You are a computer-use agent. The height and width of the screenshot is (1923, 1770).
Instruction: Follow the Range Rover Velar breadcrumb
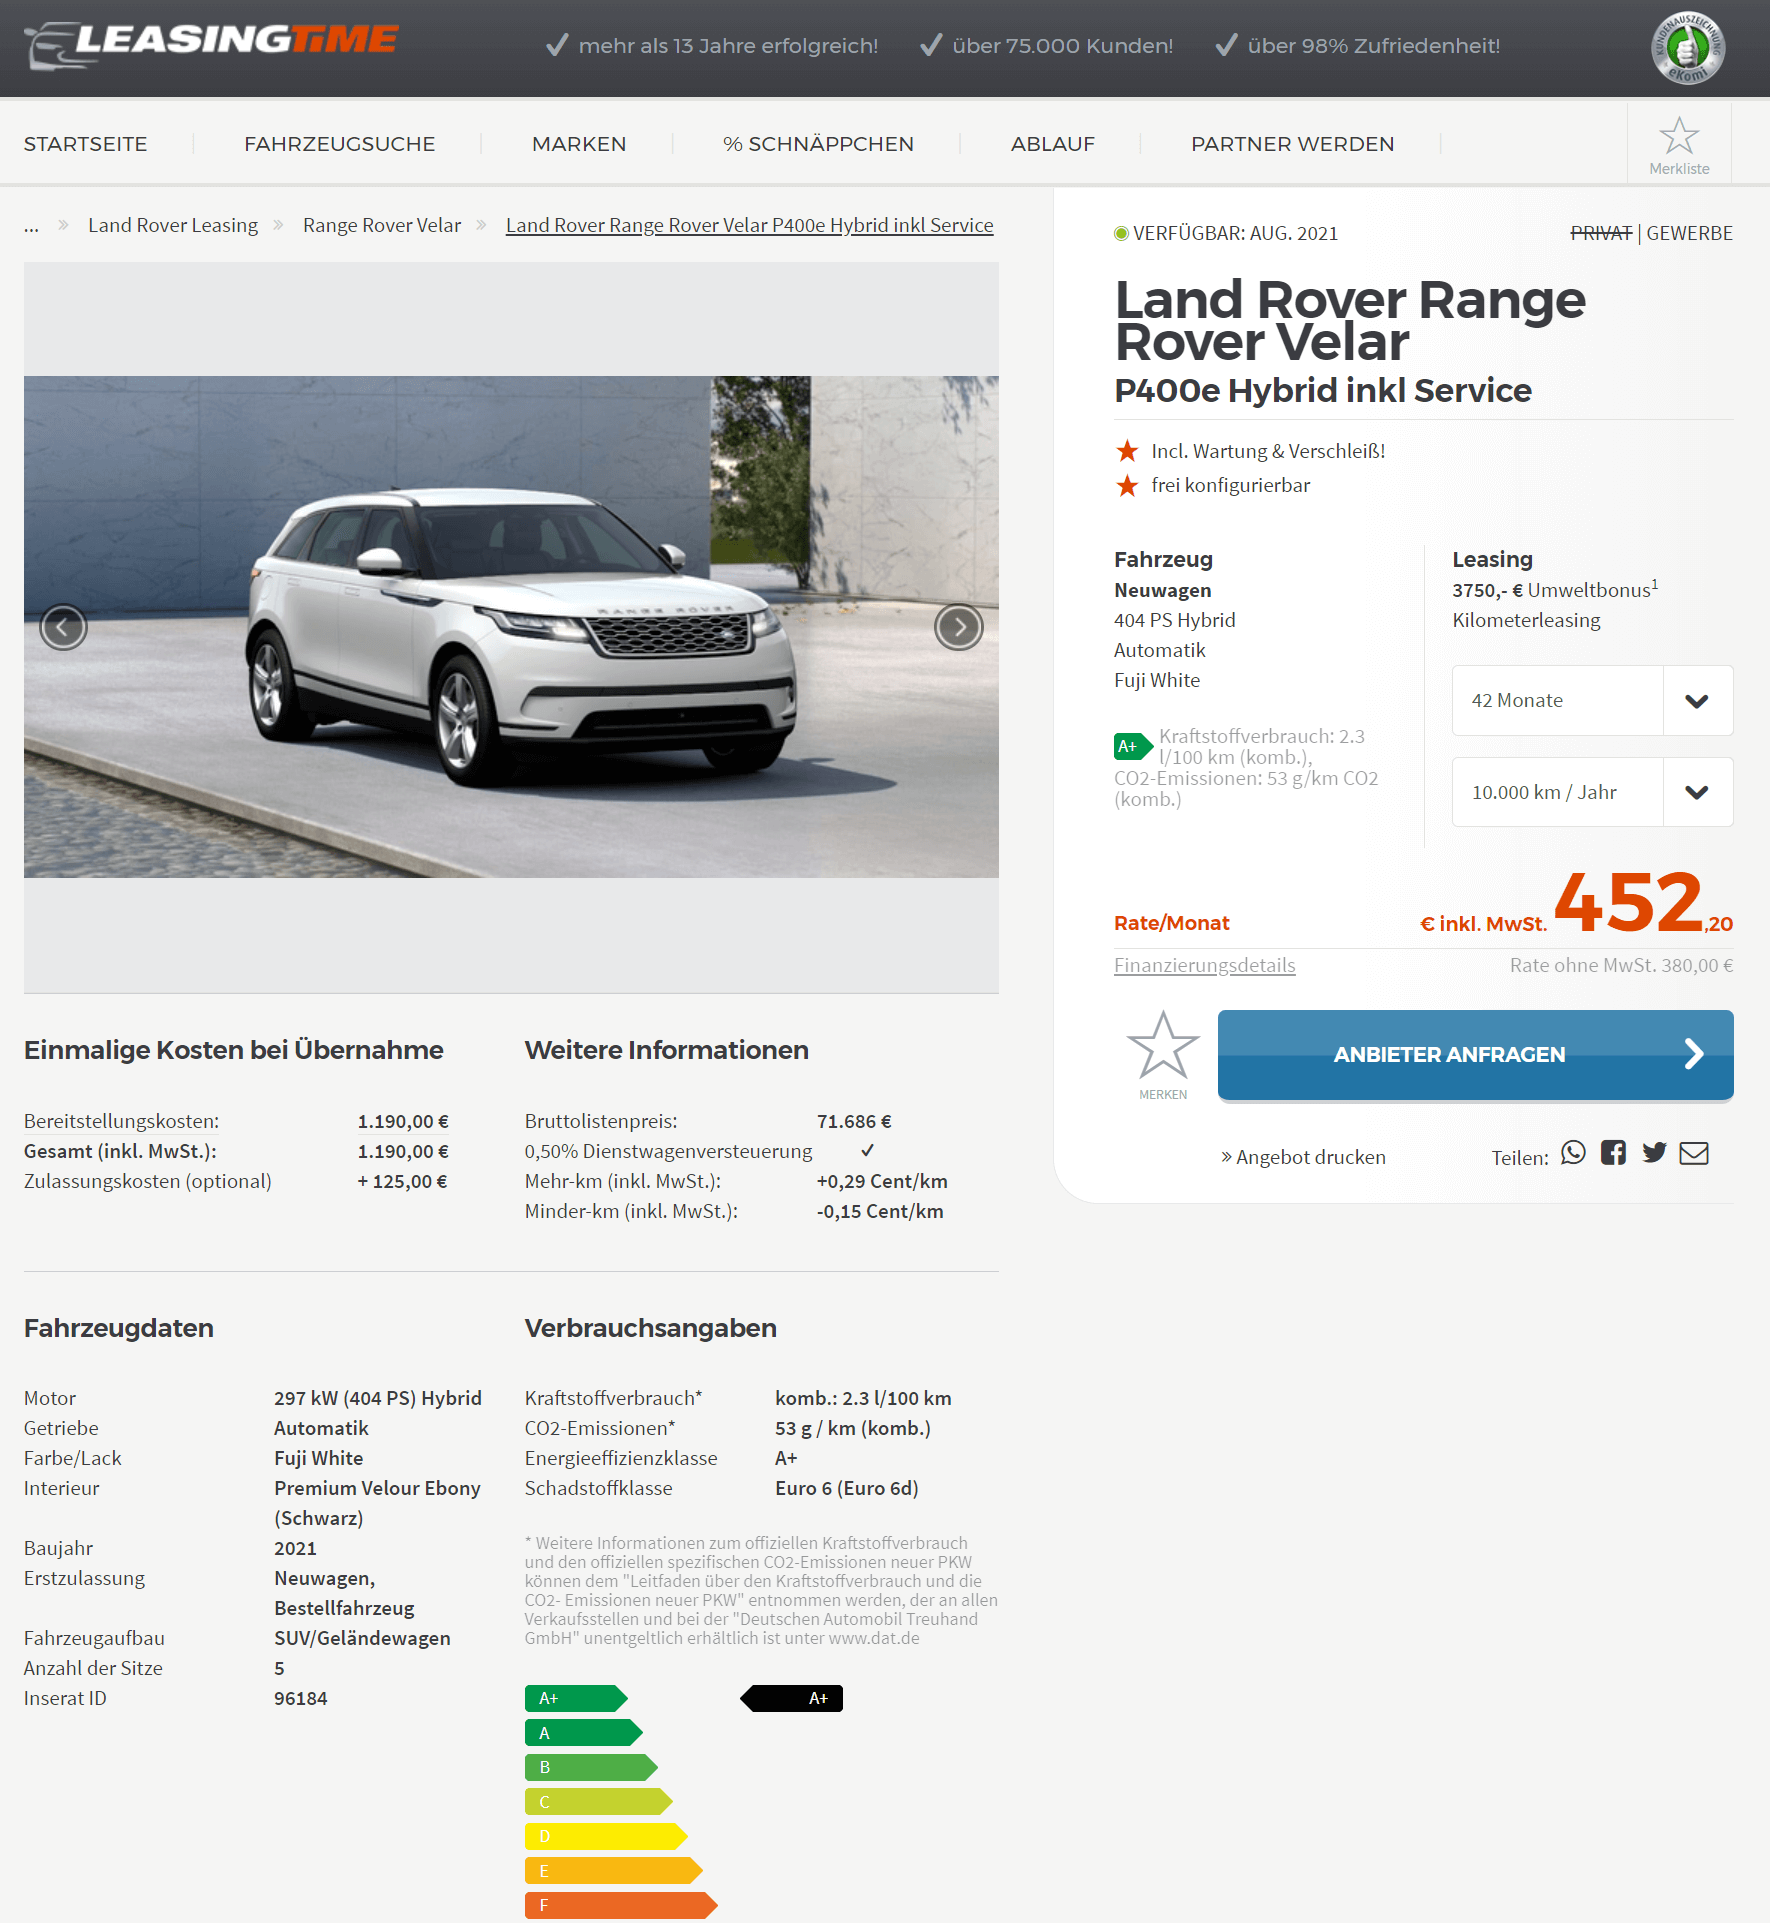(382, 225)
